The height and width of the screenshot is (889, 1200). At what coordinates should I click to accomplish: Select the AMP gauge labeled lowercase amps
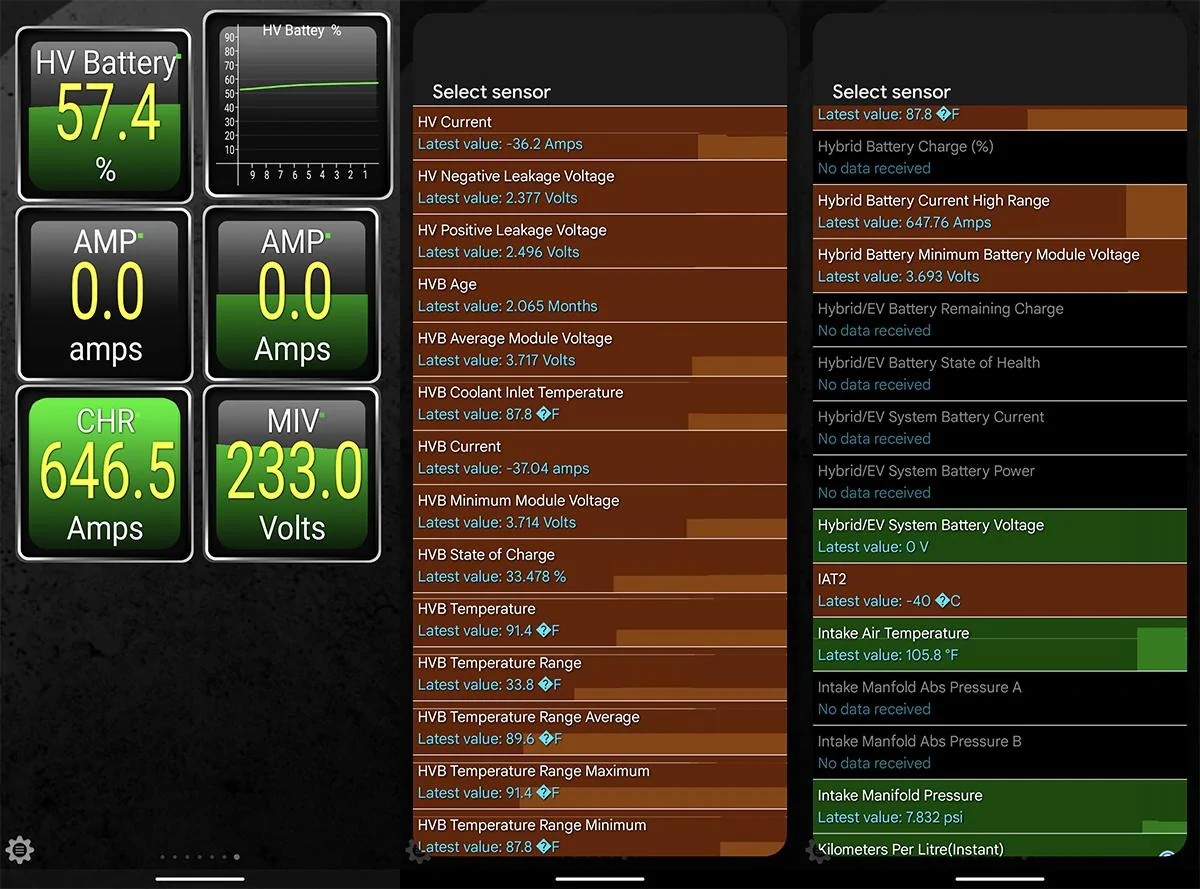click(x=105, y=294)
